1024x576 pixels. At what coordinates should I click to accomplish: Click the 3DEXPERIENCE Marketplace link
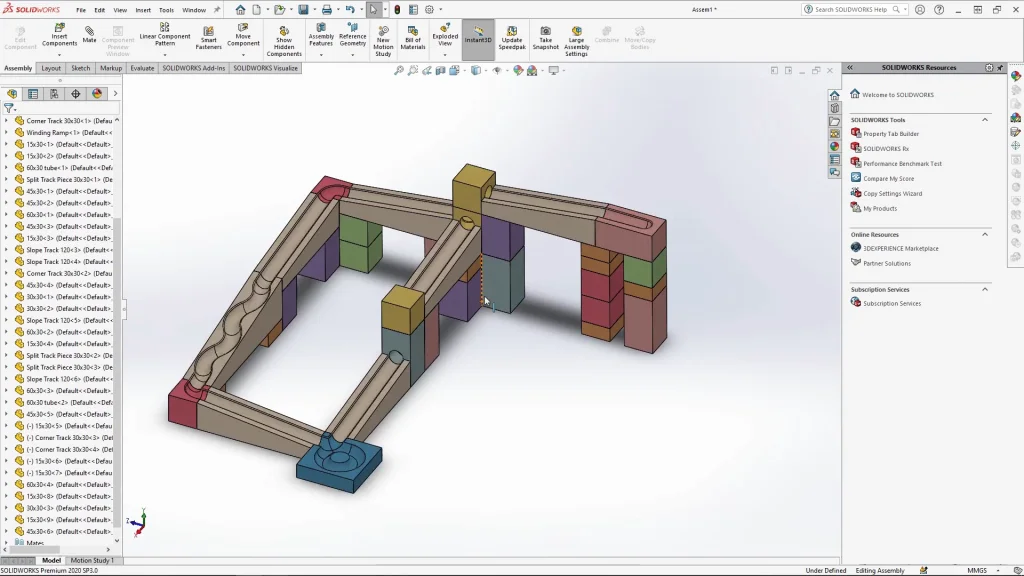point(900,248)
